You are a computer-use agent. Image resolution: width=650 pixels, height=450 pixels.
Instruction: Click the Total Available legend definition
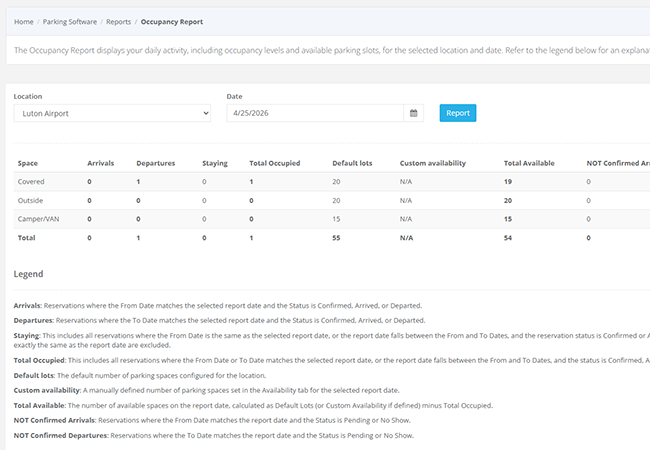pyautogui.click(x=253, y=405)
